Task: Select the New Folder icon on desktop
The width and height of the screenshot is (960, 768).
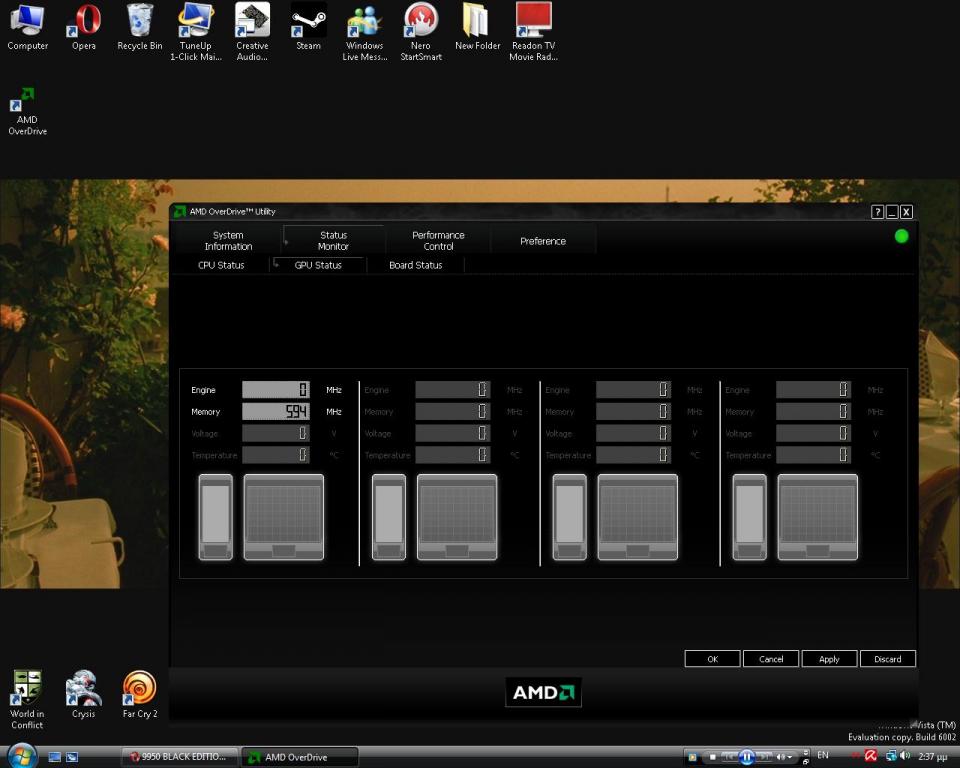Action: click(478, 27)
